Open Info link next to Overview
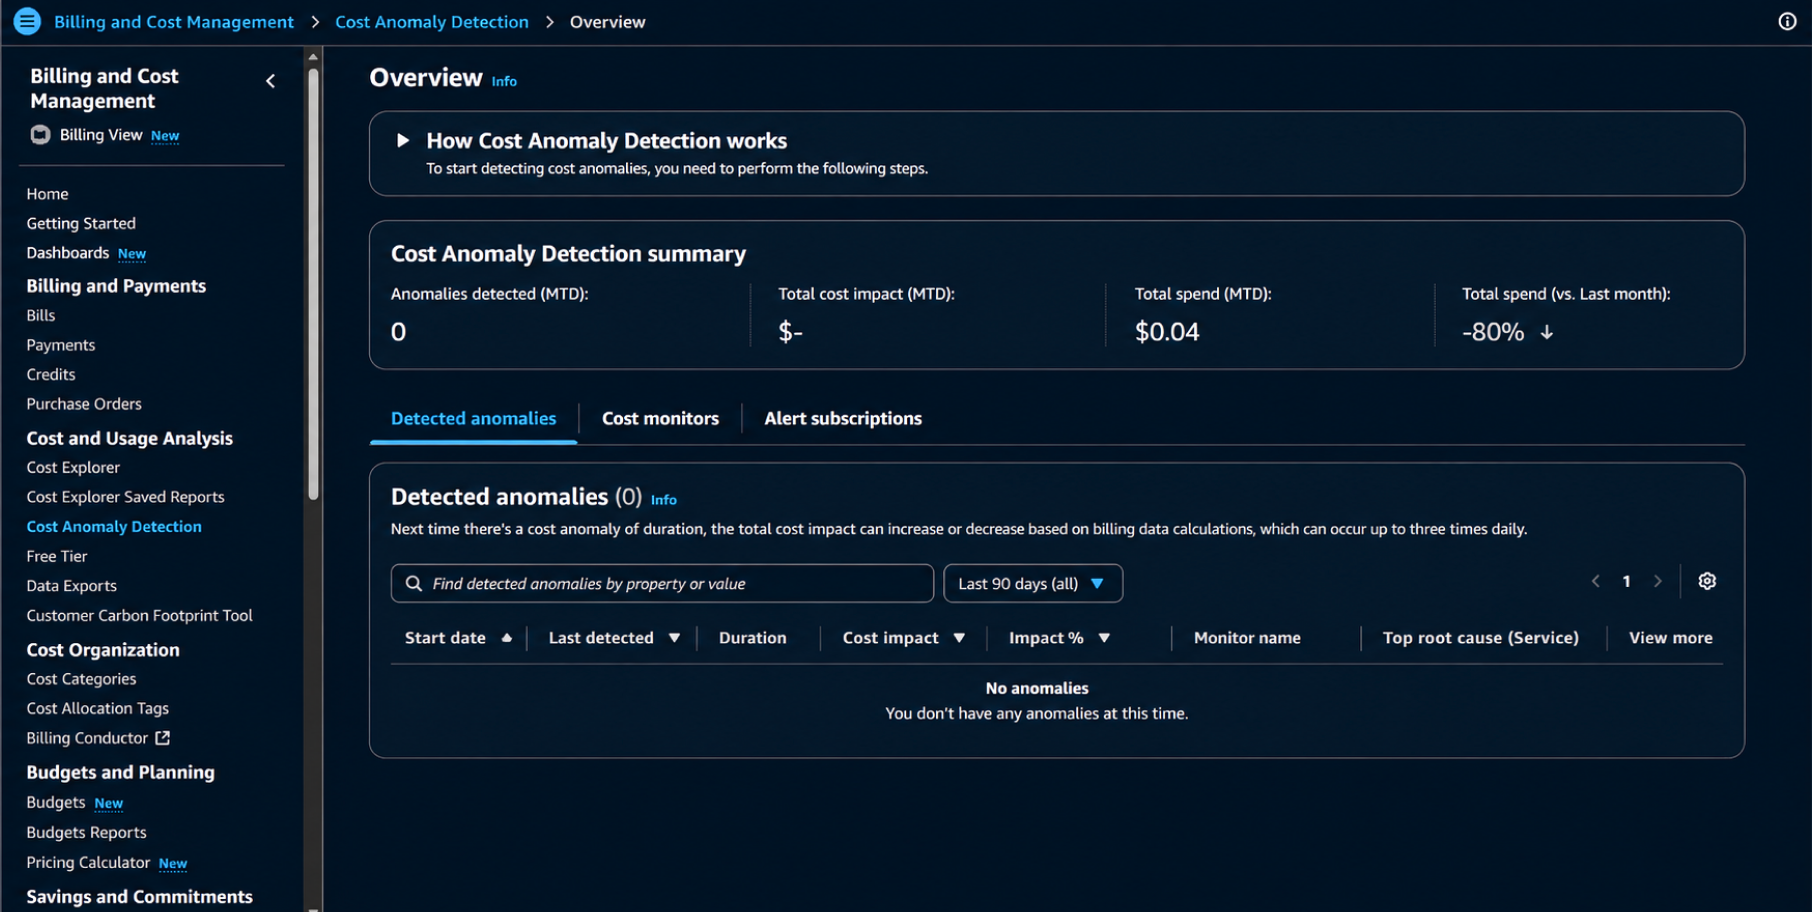 pyautogui.click(x=504, y=81)
